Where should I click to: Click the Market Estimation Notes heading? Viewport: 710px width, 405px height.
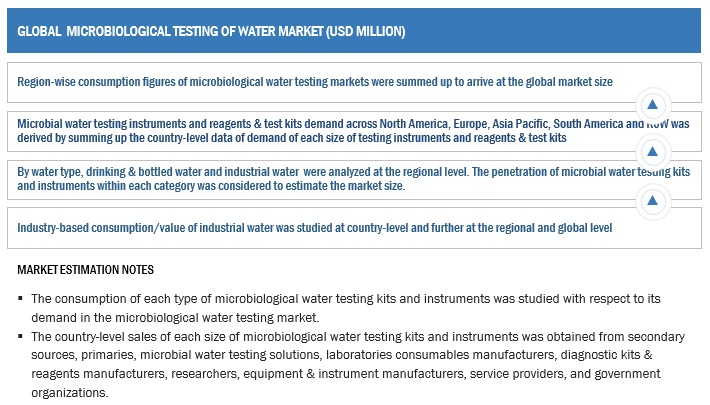(x=86, y=270)
